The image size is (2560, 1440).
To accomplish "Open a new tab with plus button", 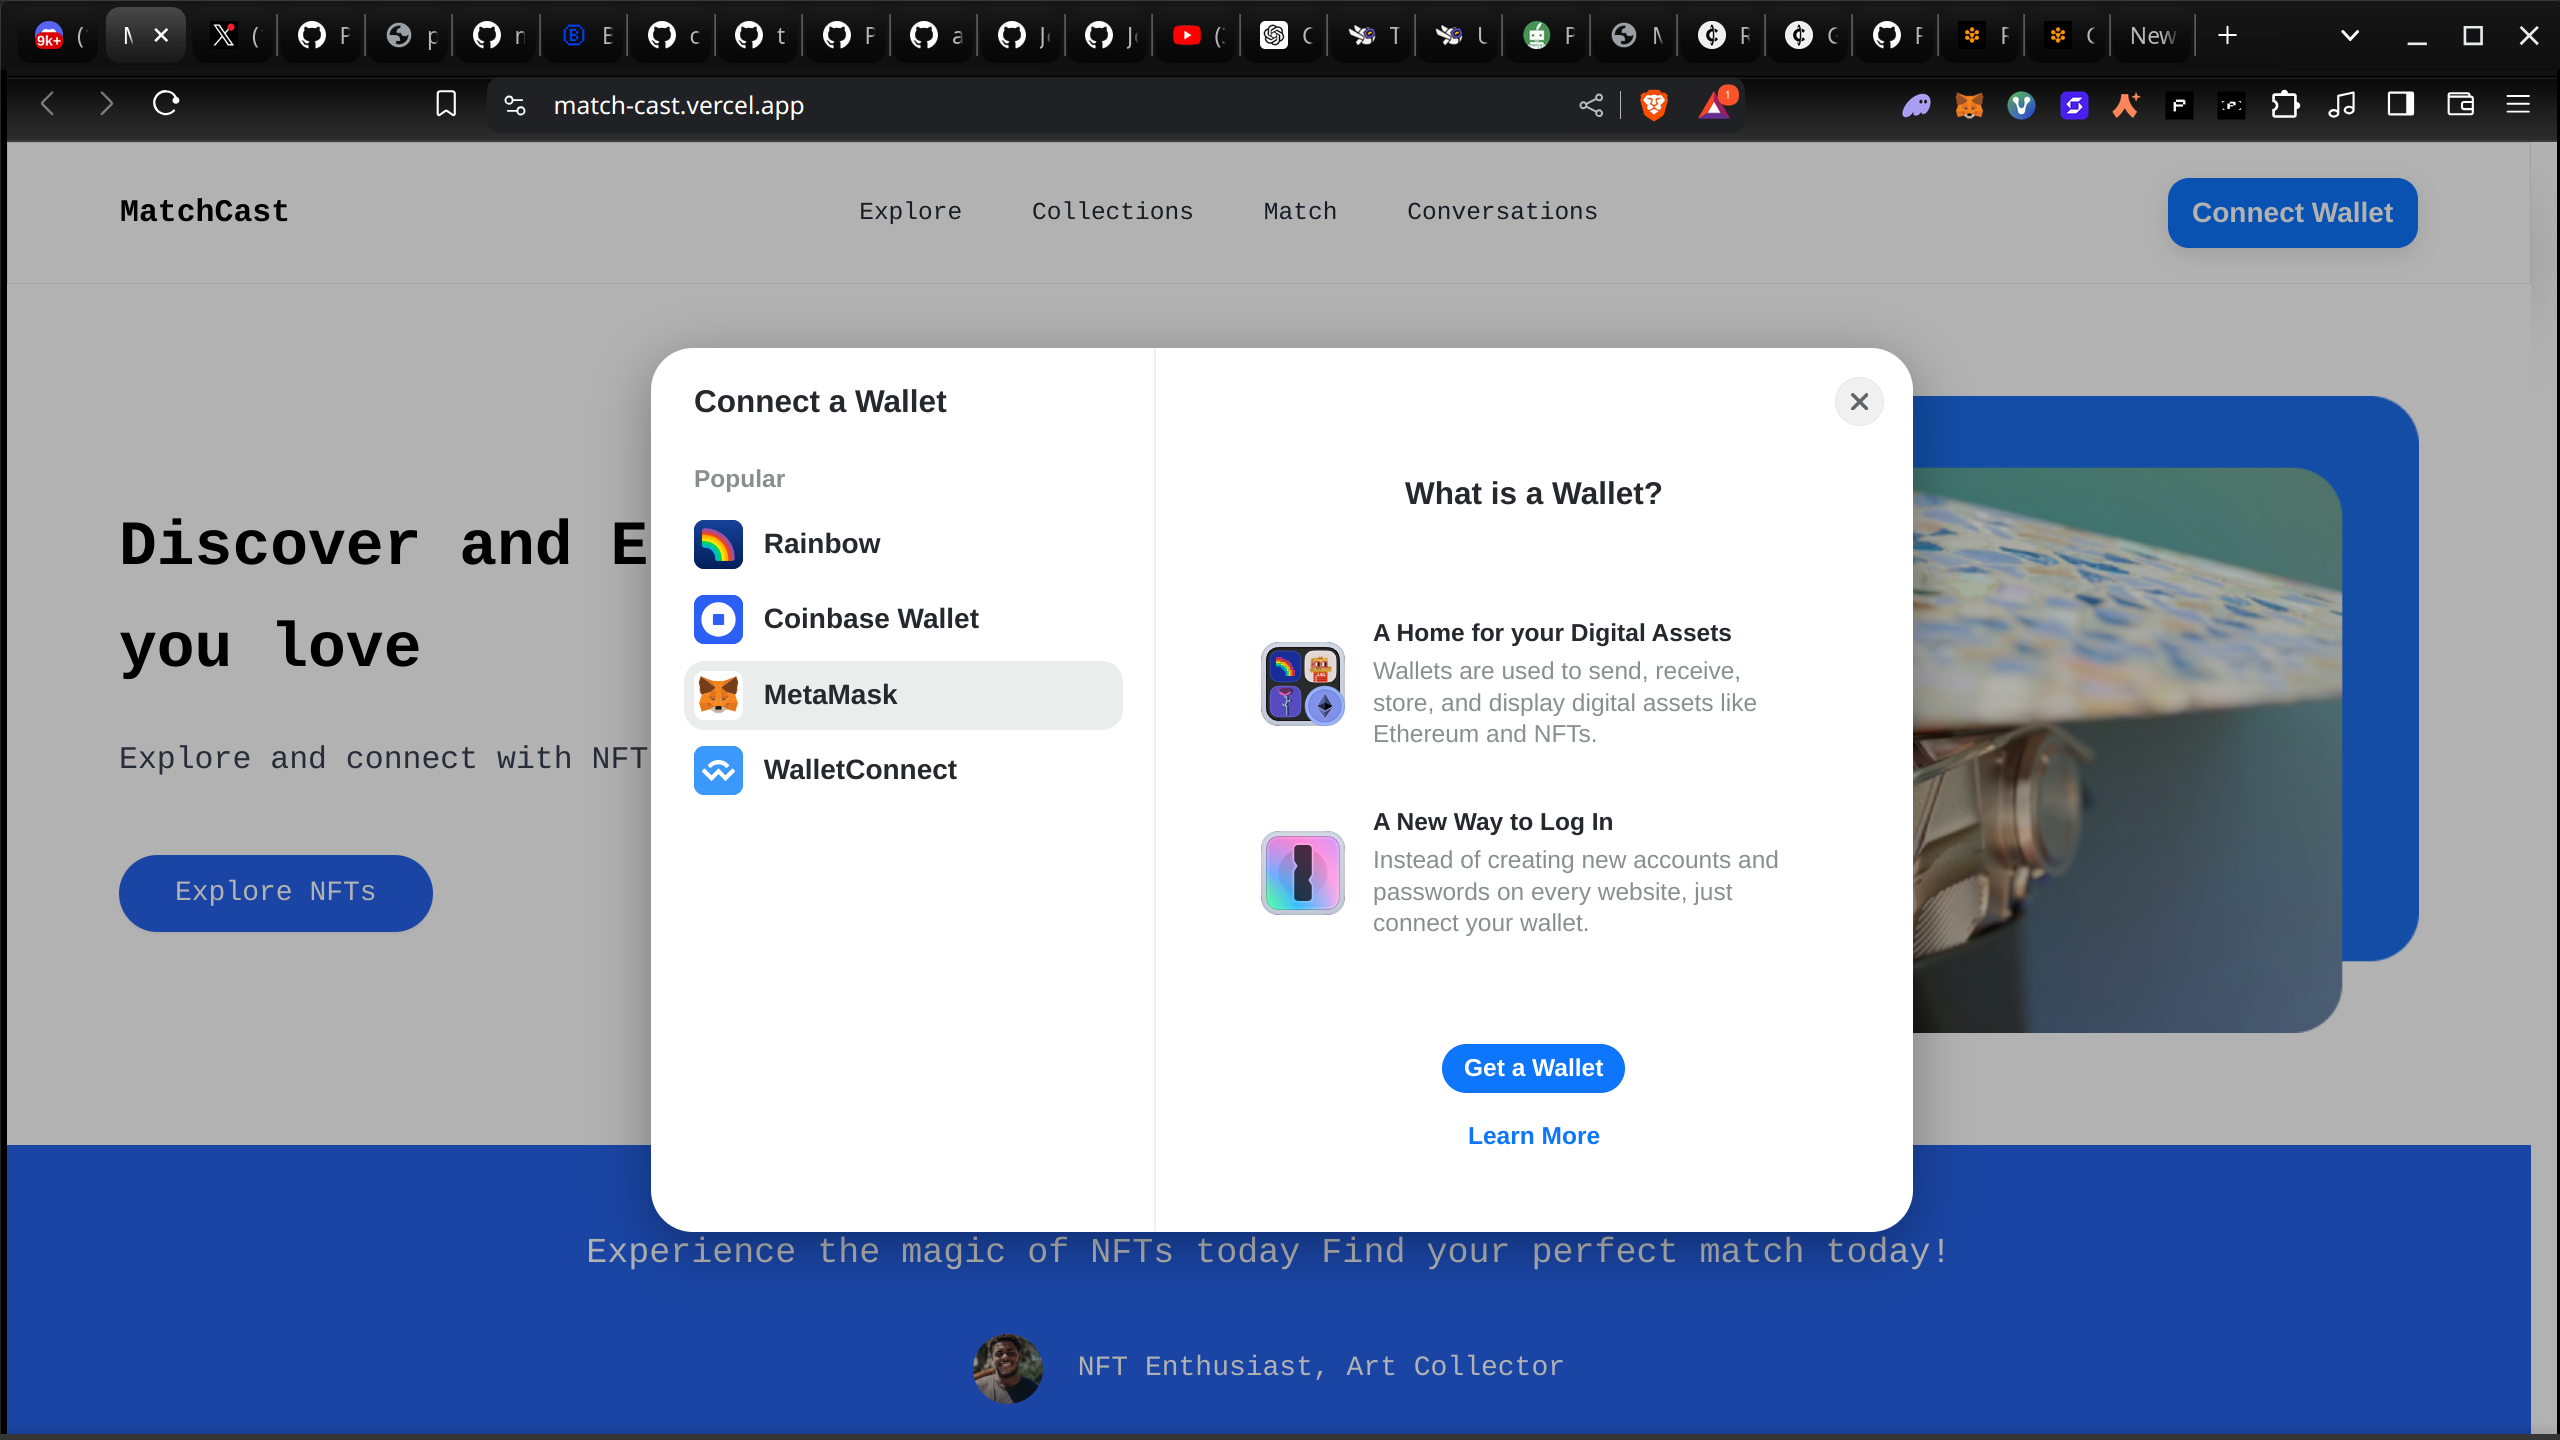I will tap(2227, 36).
